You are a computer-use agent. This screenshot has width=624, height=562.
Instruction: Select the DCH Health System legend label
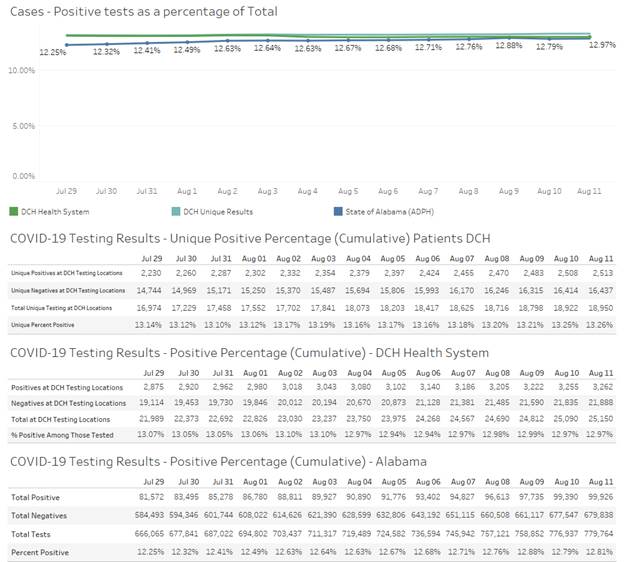click(x=55, y=212)
